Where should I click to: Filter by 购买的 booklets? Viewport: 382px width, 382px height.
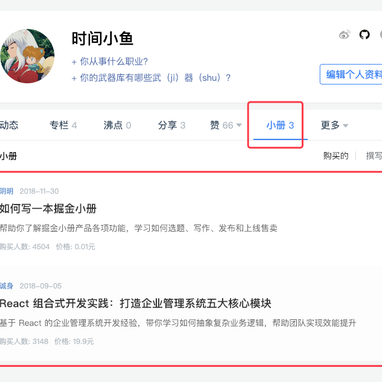[336, 156]
